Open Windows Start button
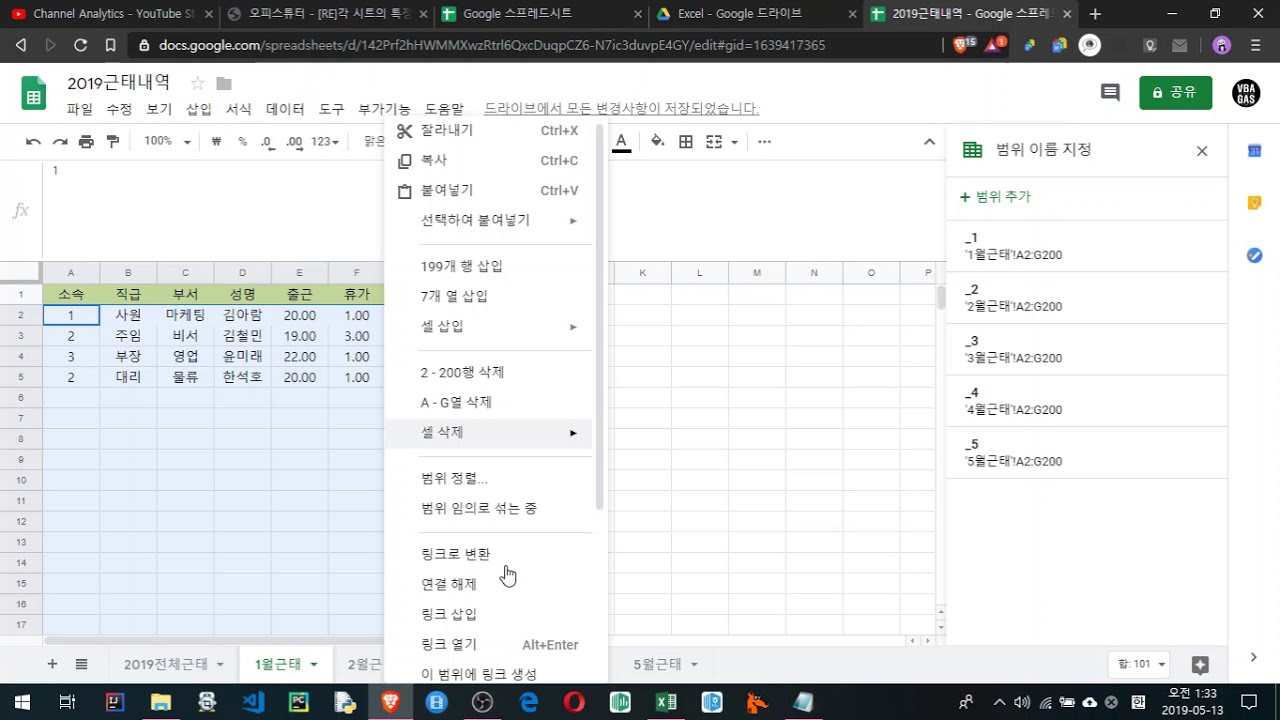Screen dimensions: 1280x720 (22, 702)
